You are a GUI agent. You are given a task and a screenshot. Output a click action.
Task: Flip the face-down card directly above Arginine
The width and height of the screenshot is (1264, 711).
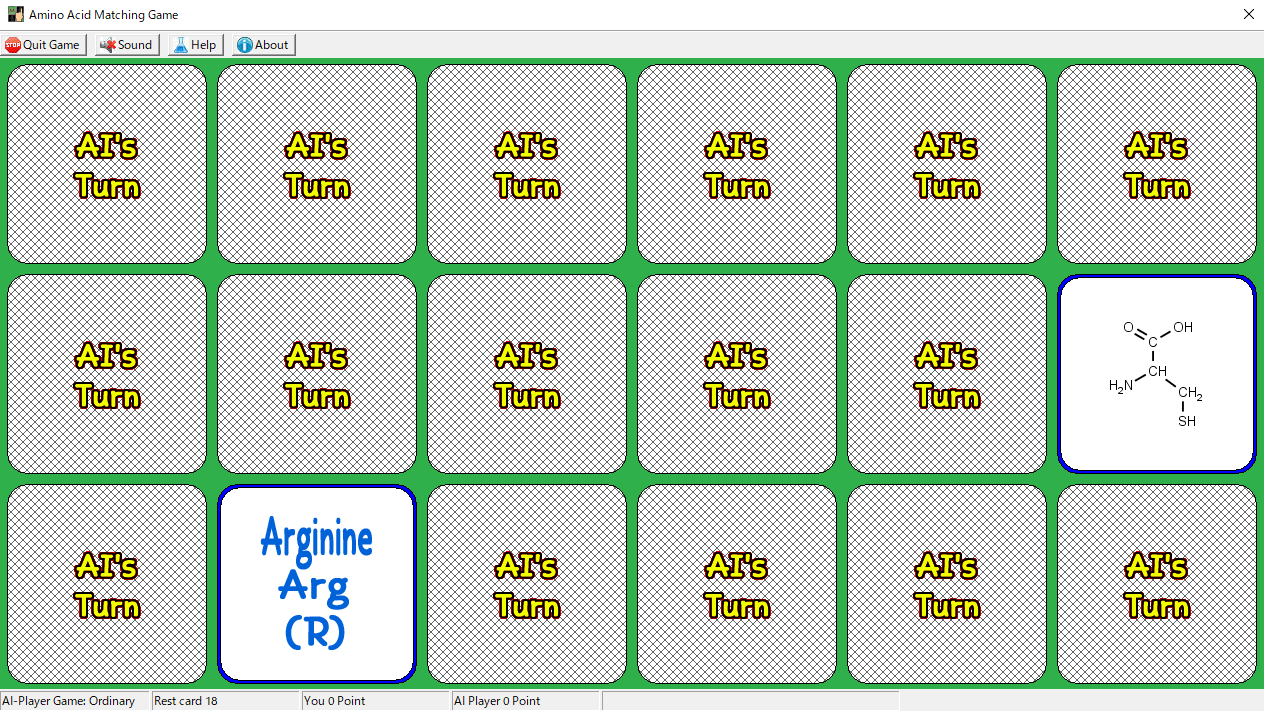(317, 374)
